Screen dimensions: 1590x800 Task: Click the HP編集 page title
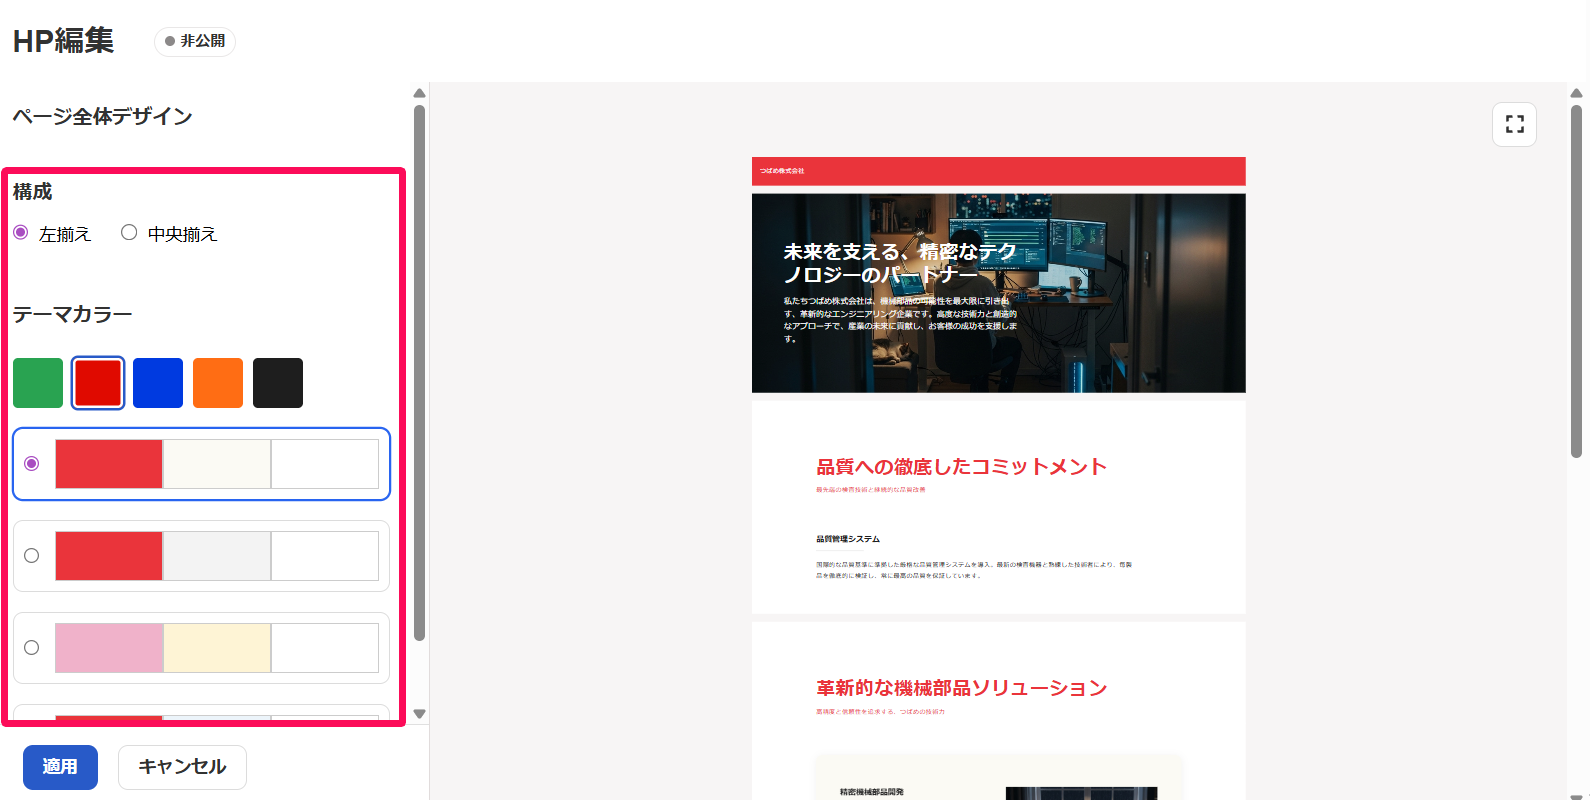click(63, 41)
